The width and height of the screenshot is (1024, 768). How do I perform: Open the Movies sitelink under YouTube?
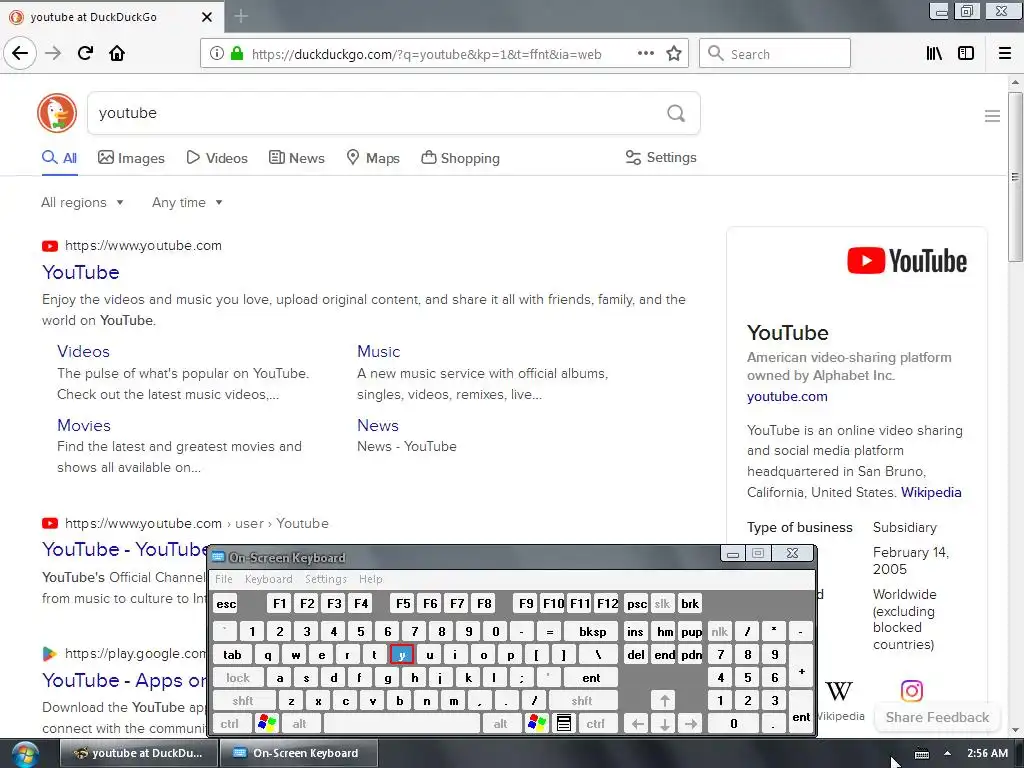pyautogui.click(x=84, y=425)
